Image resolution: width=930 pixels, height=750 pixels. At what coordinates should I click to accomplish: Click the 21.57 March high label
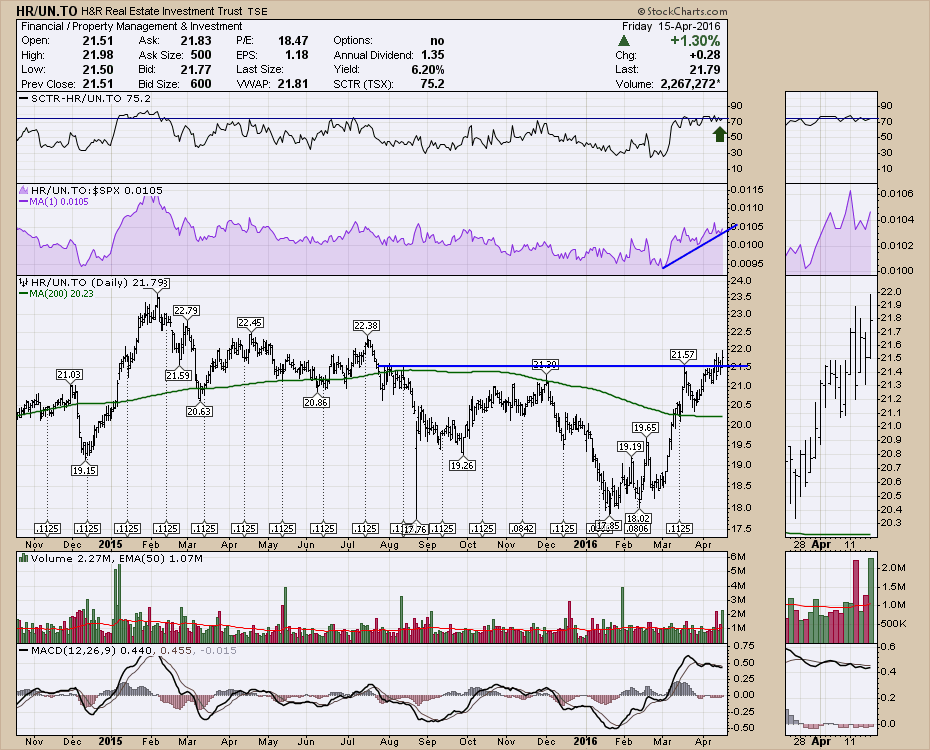coord(682,355)
